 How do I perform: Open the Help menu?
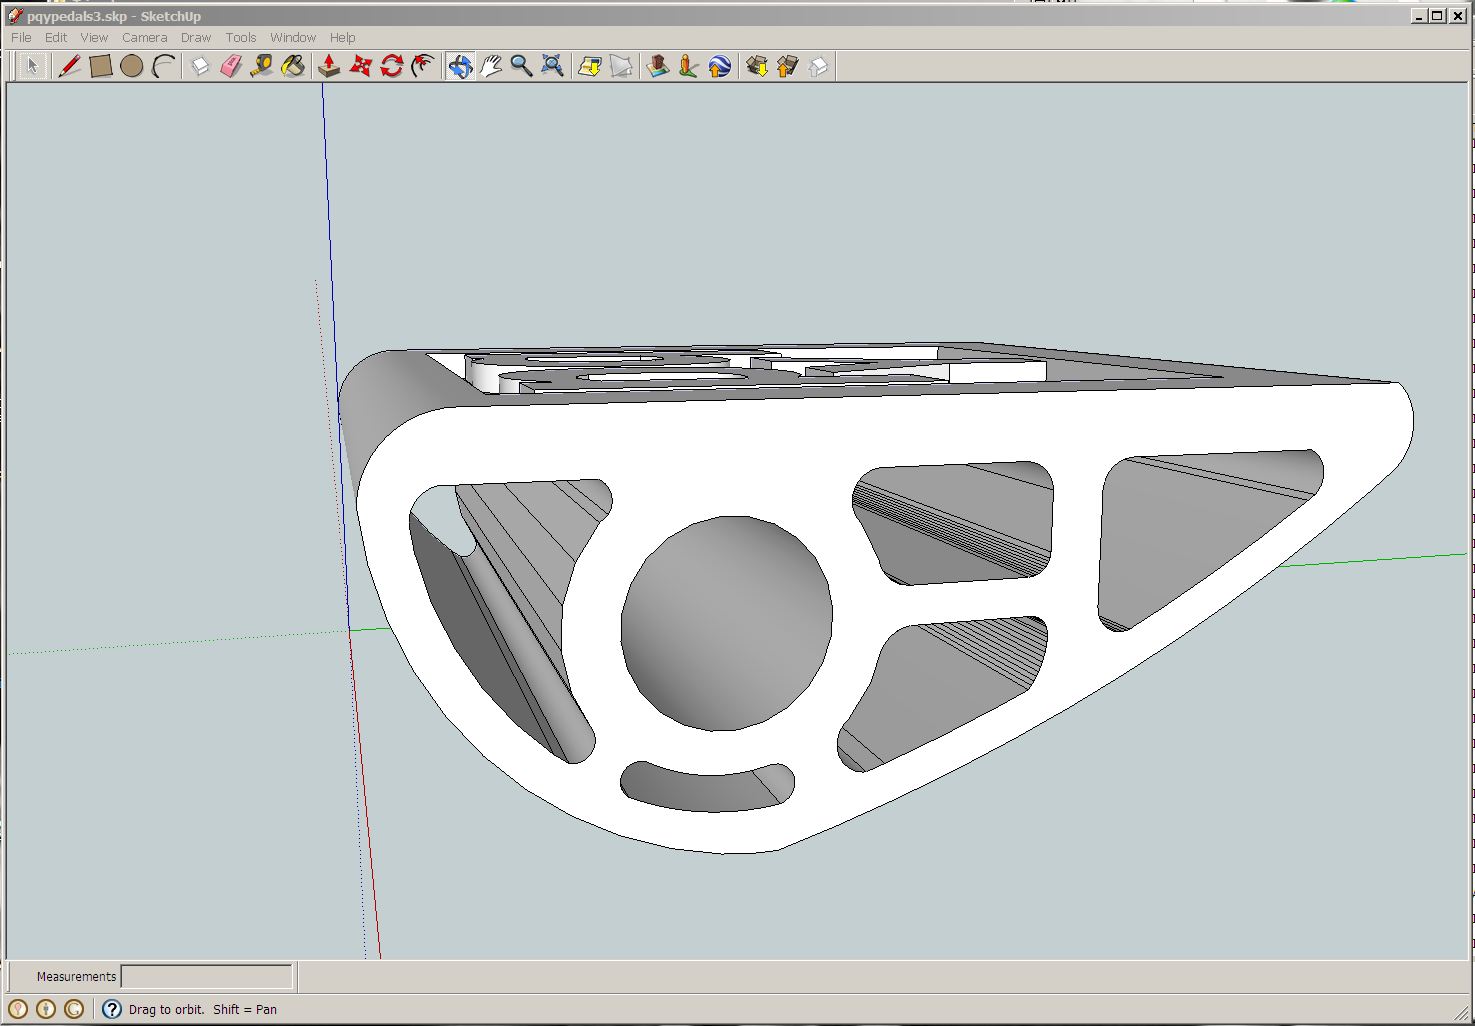[343, 37]
